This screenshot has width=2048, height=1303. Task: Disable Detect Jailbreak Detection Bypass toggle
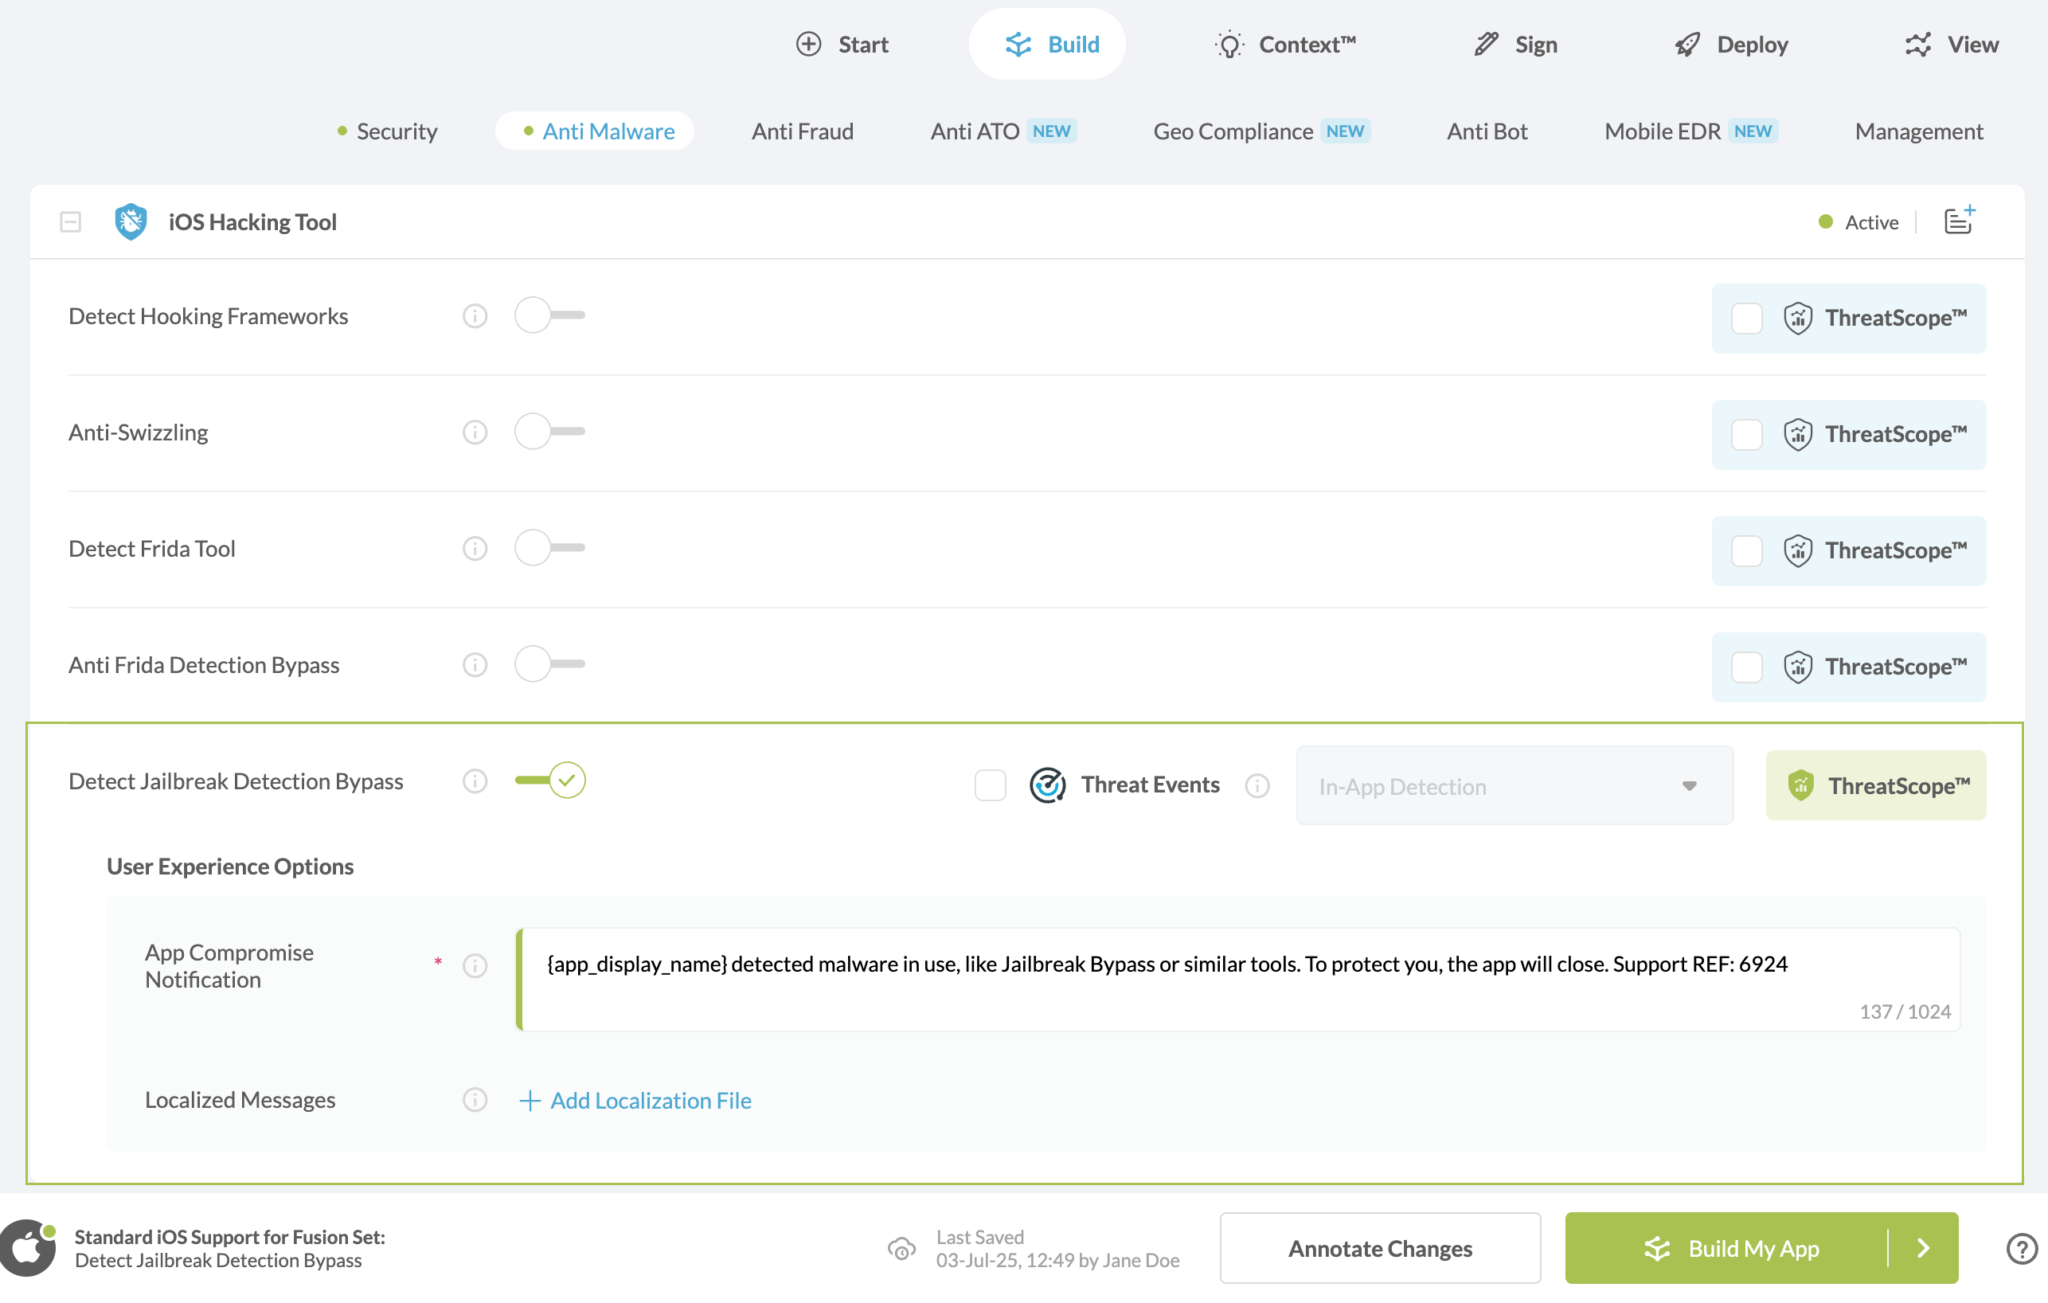pos(551,780)
